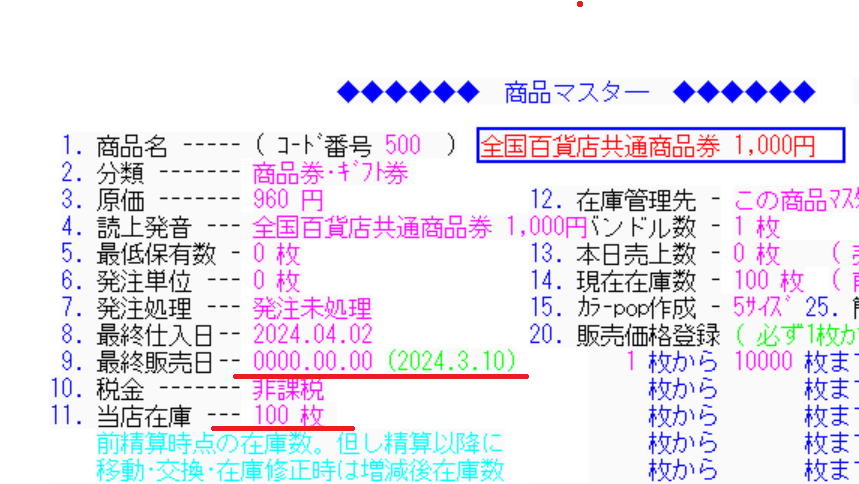The image size is (859, 484).
Task: Select the バンドル数 label
Action: click(x=642, y=227)
